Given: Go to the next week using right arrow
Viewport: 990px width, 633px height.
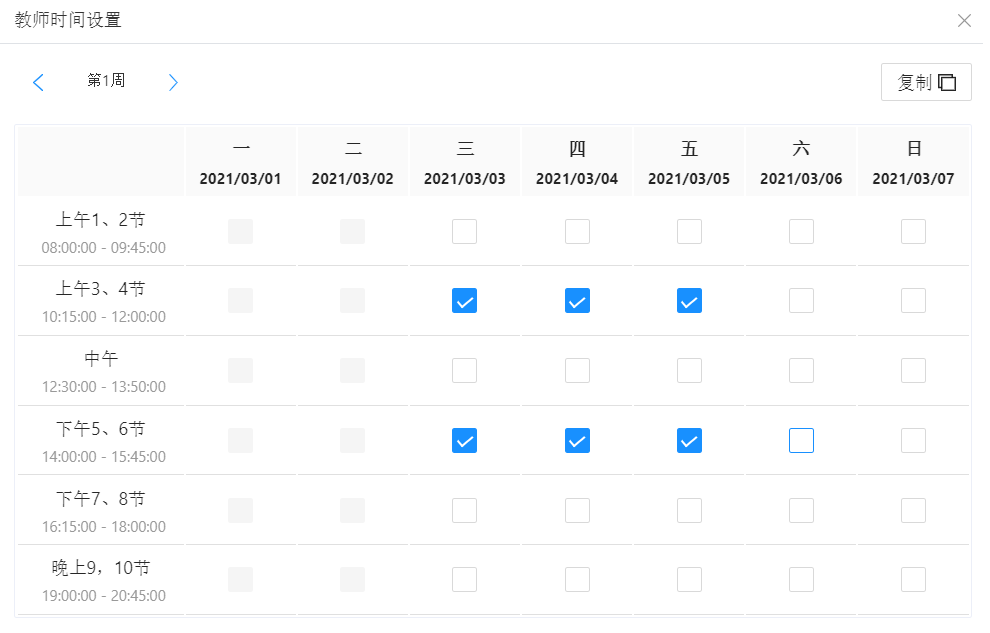Looking at the screenshot, I should point(173,82).
